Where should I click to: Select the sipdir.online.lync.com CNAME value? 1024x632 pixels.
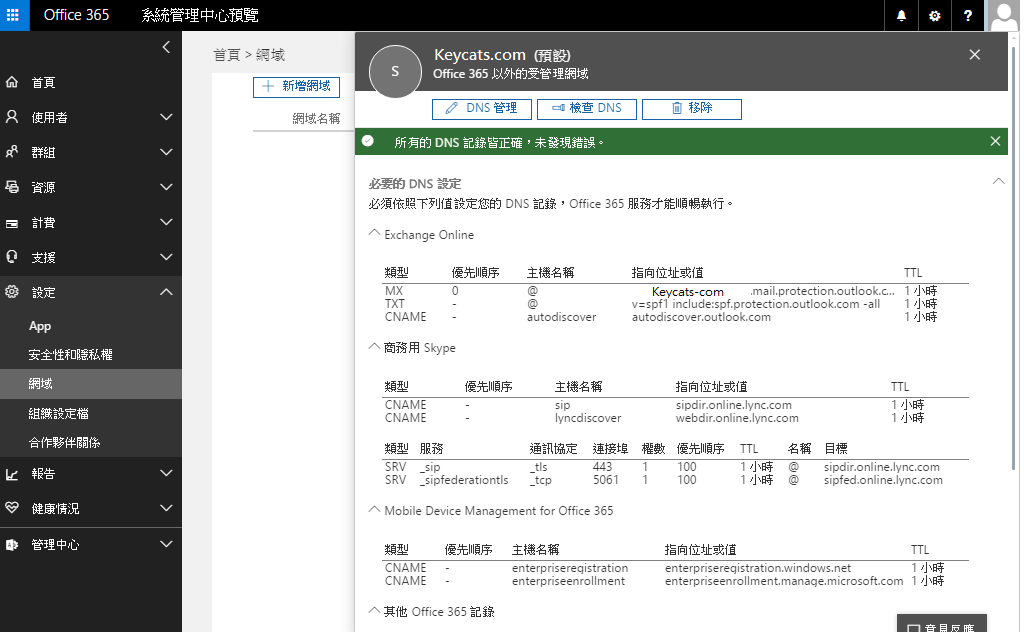tap(733, 405)
